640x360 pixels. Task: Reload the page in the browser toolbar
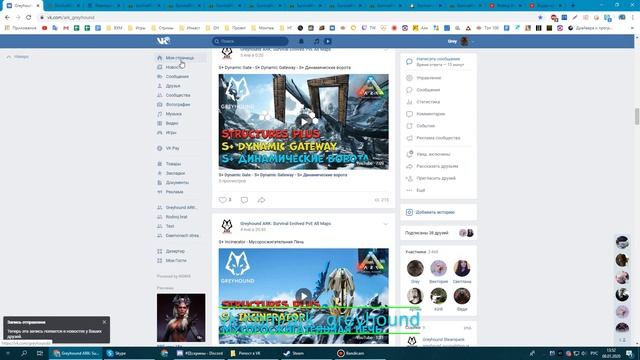point(29,18)
